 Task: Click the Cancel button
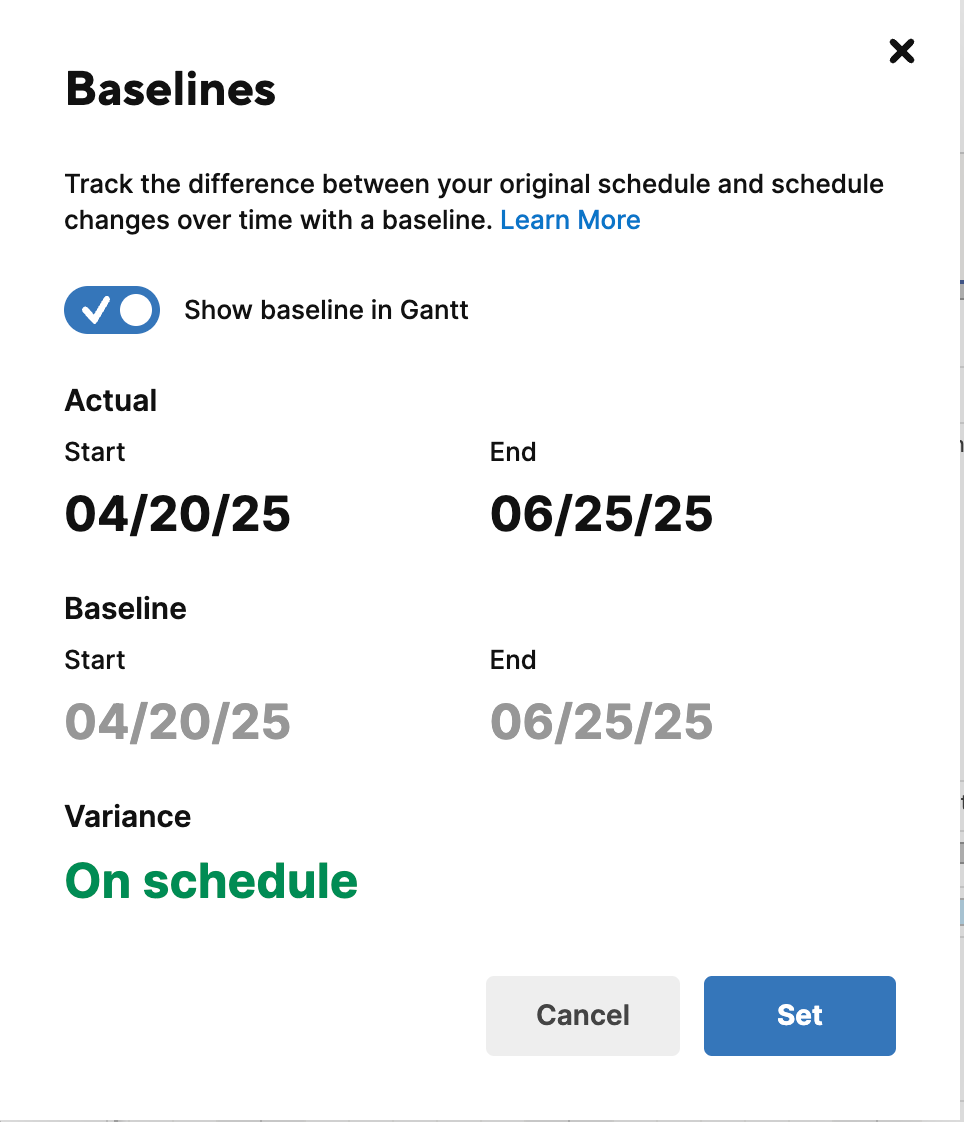582,1015
